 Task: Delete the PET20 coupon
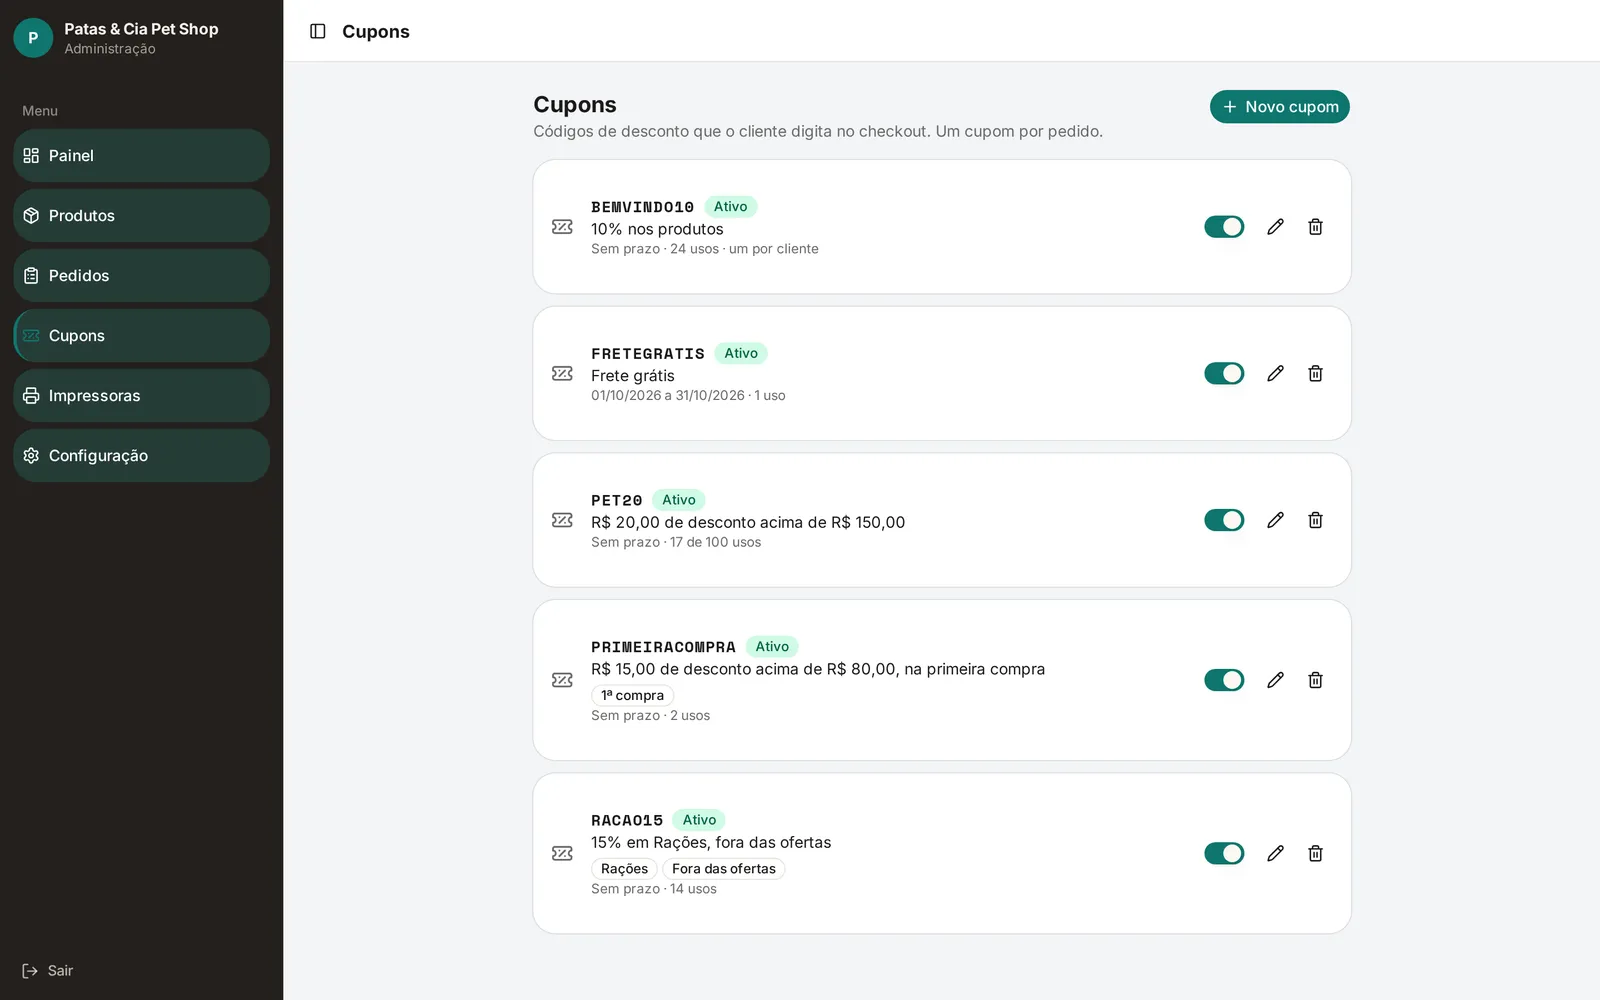pyautogui.click(x=1315, y=520)
